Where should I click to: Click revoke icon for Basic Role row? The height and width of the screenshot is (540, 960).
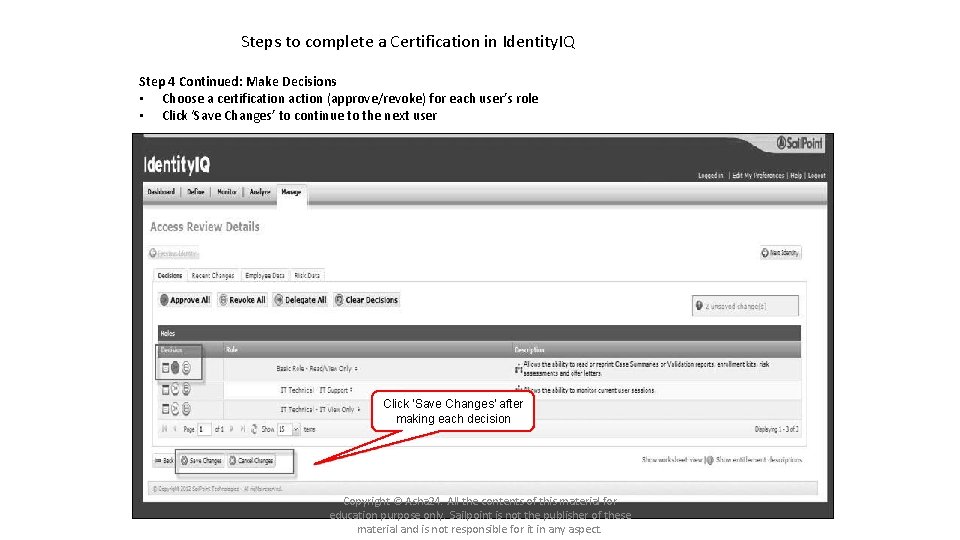[186, 368]
